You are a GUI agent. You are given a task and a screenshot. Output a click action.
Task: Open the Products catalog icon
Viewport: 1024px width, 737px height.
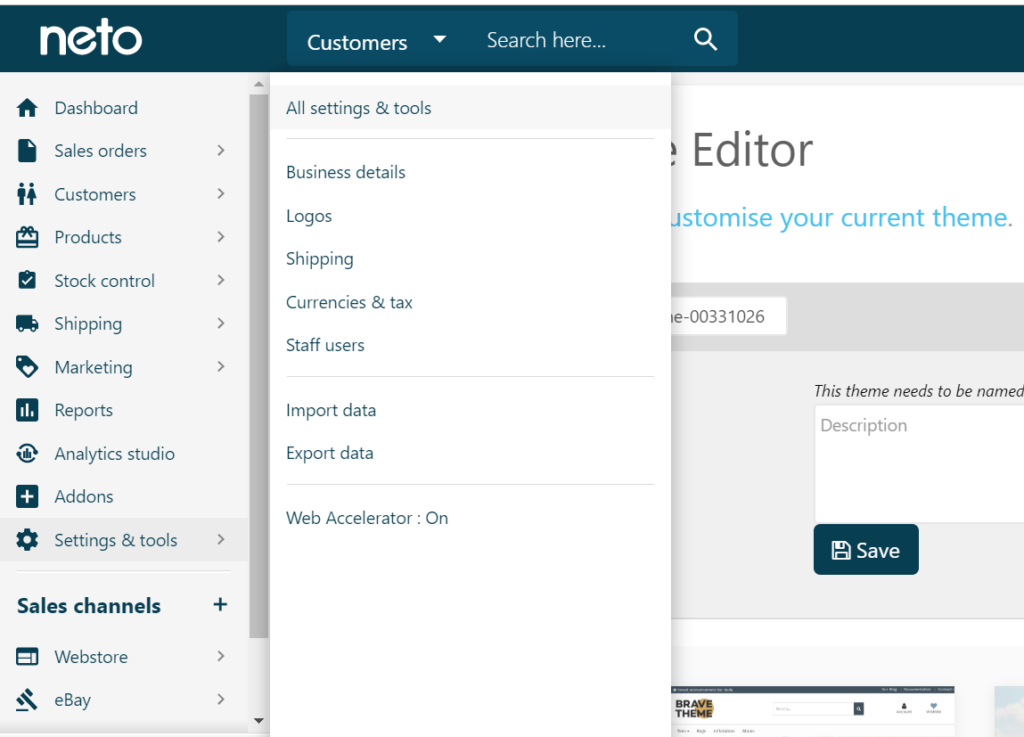tap(27, 237)
